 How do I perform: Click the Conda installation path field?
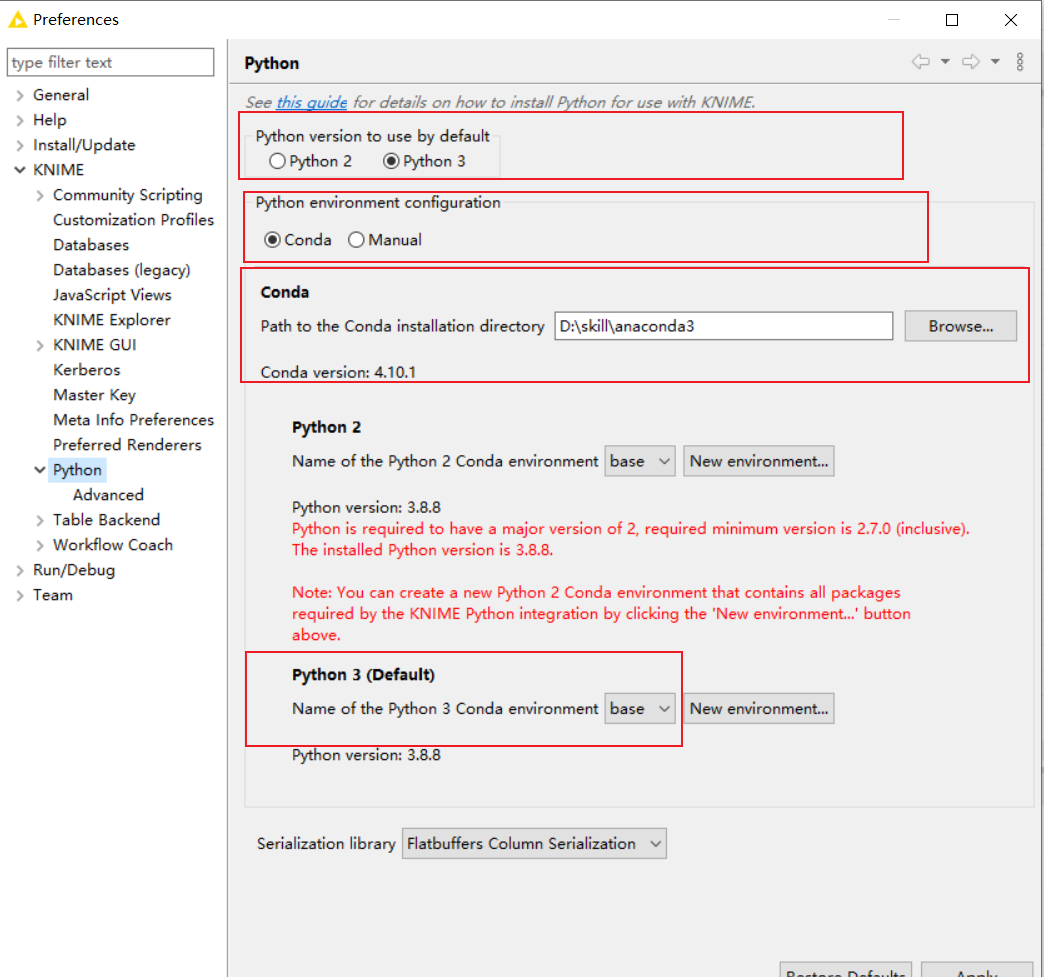724,326
